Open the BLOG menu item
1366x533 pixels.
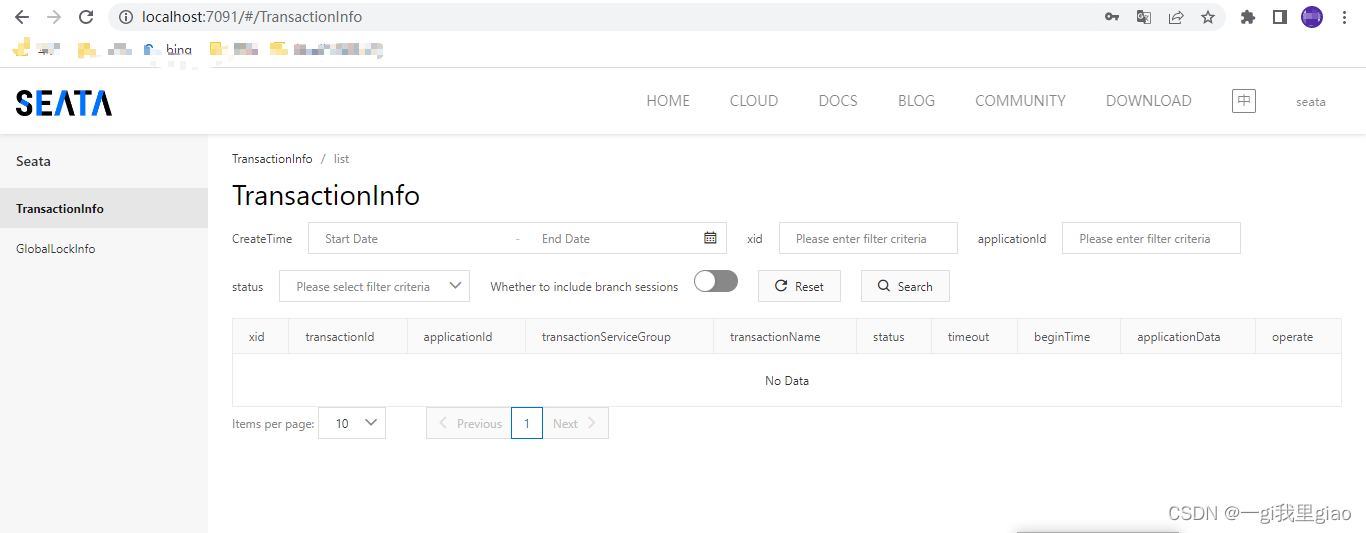(916, 101)
